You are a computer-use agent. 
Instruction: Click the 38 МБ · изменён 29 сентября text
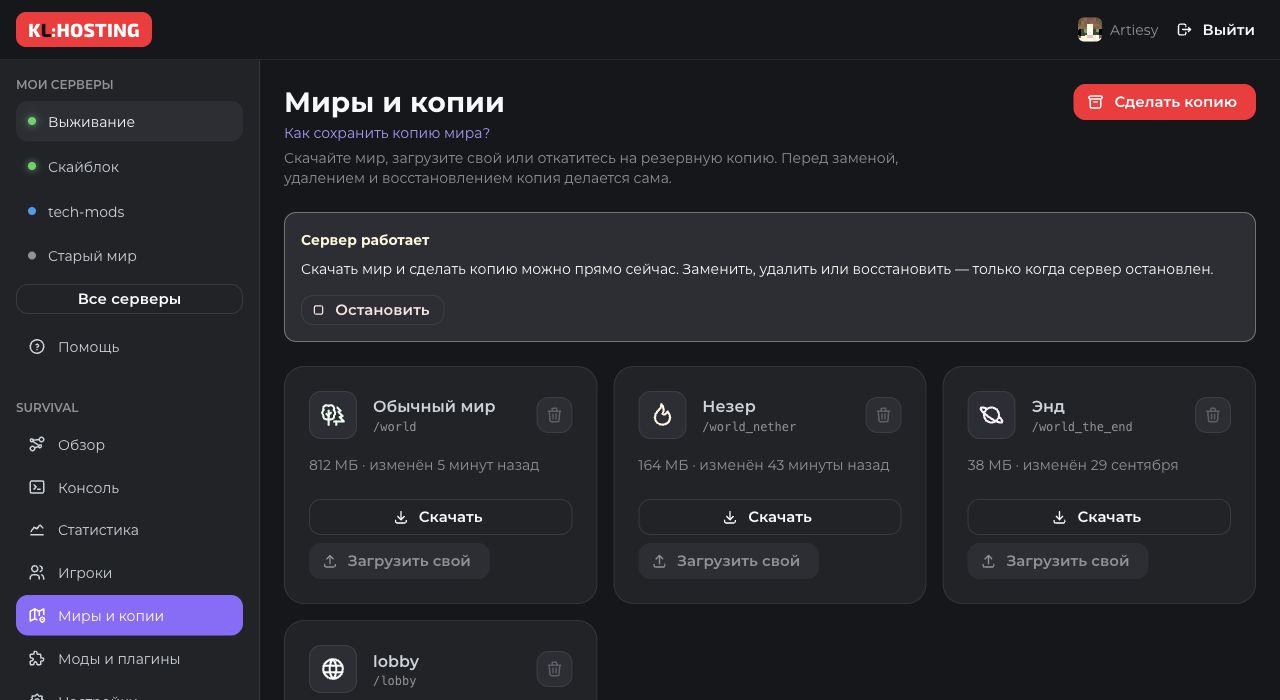pos(1073,465)
